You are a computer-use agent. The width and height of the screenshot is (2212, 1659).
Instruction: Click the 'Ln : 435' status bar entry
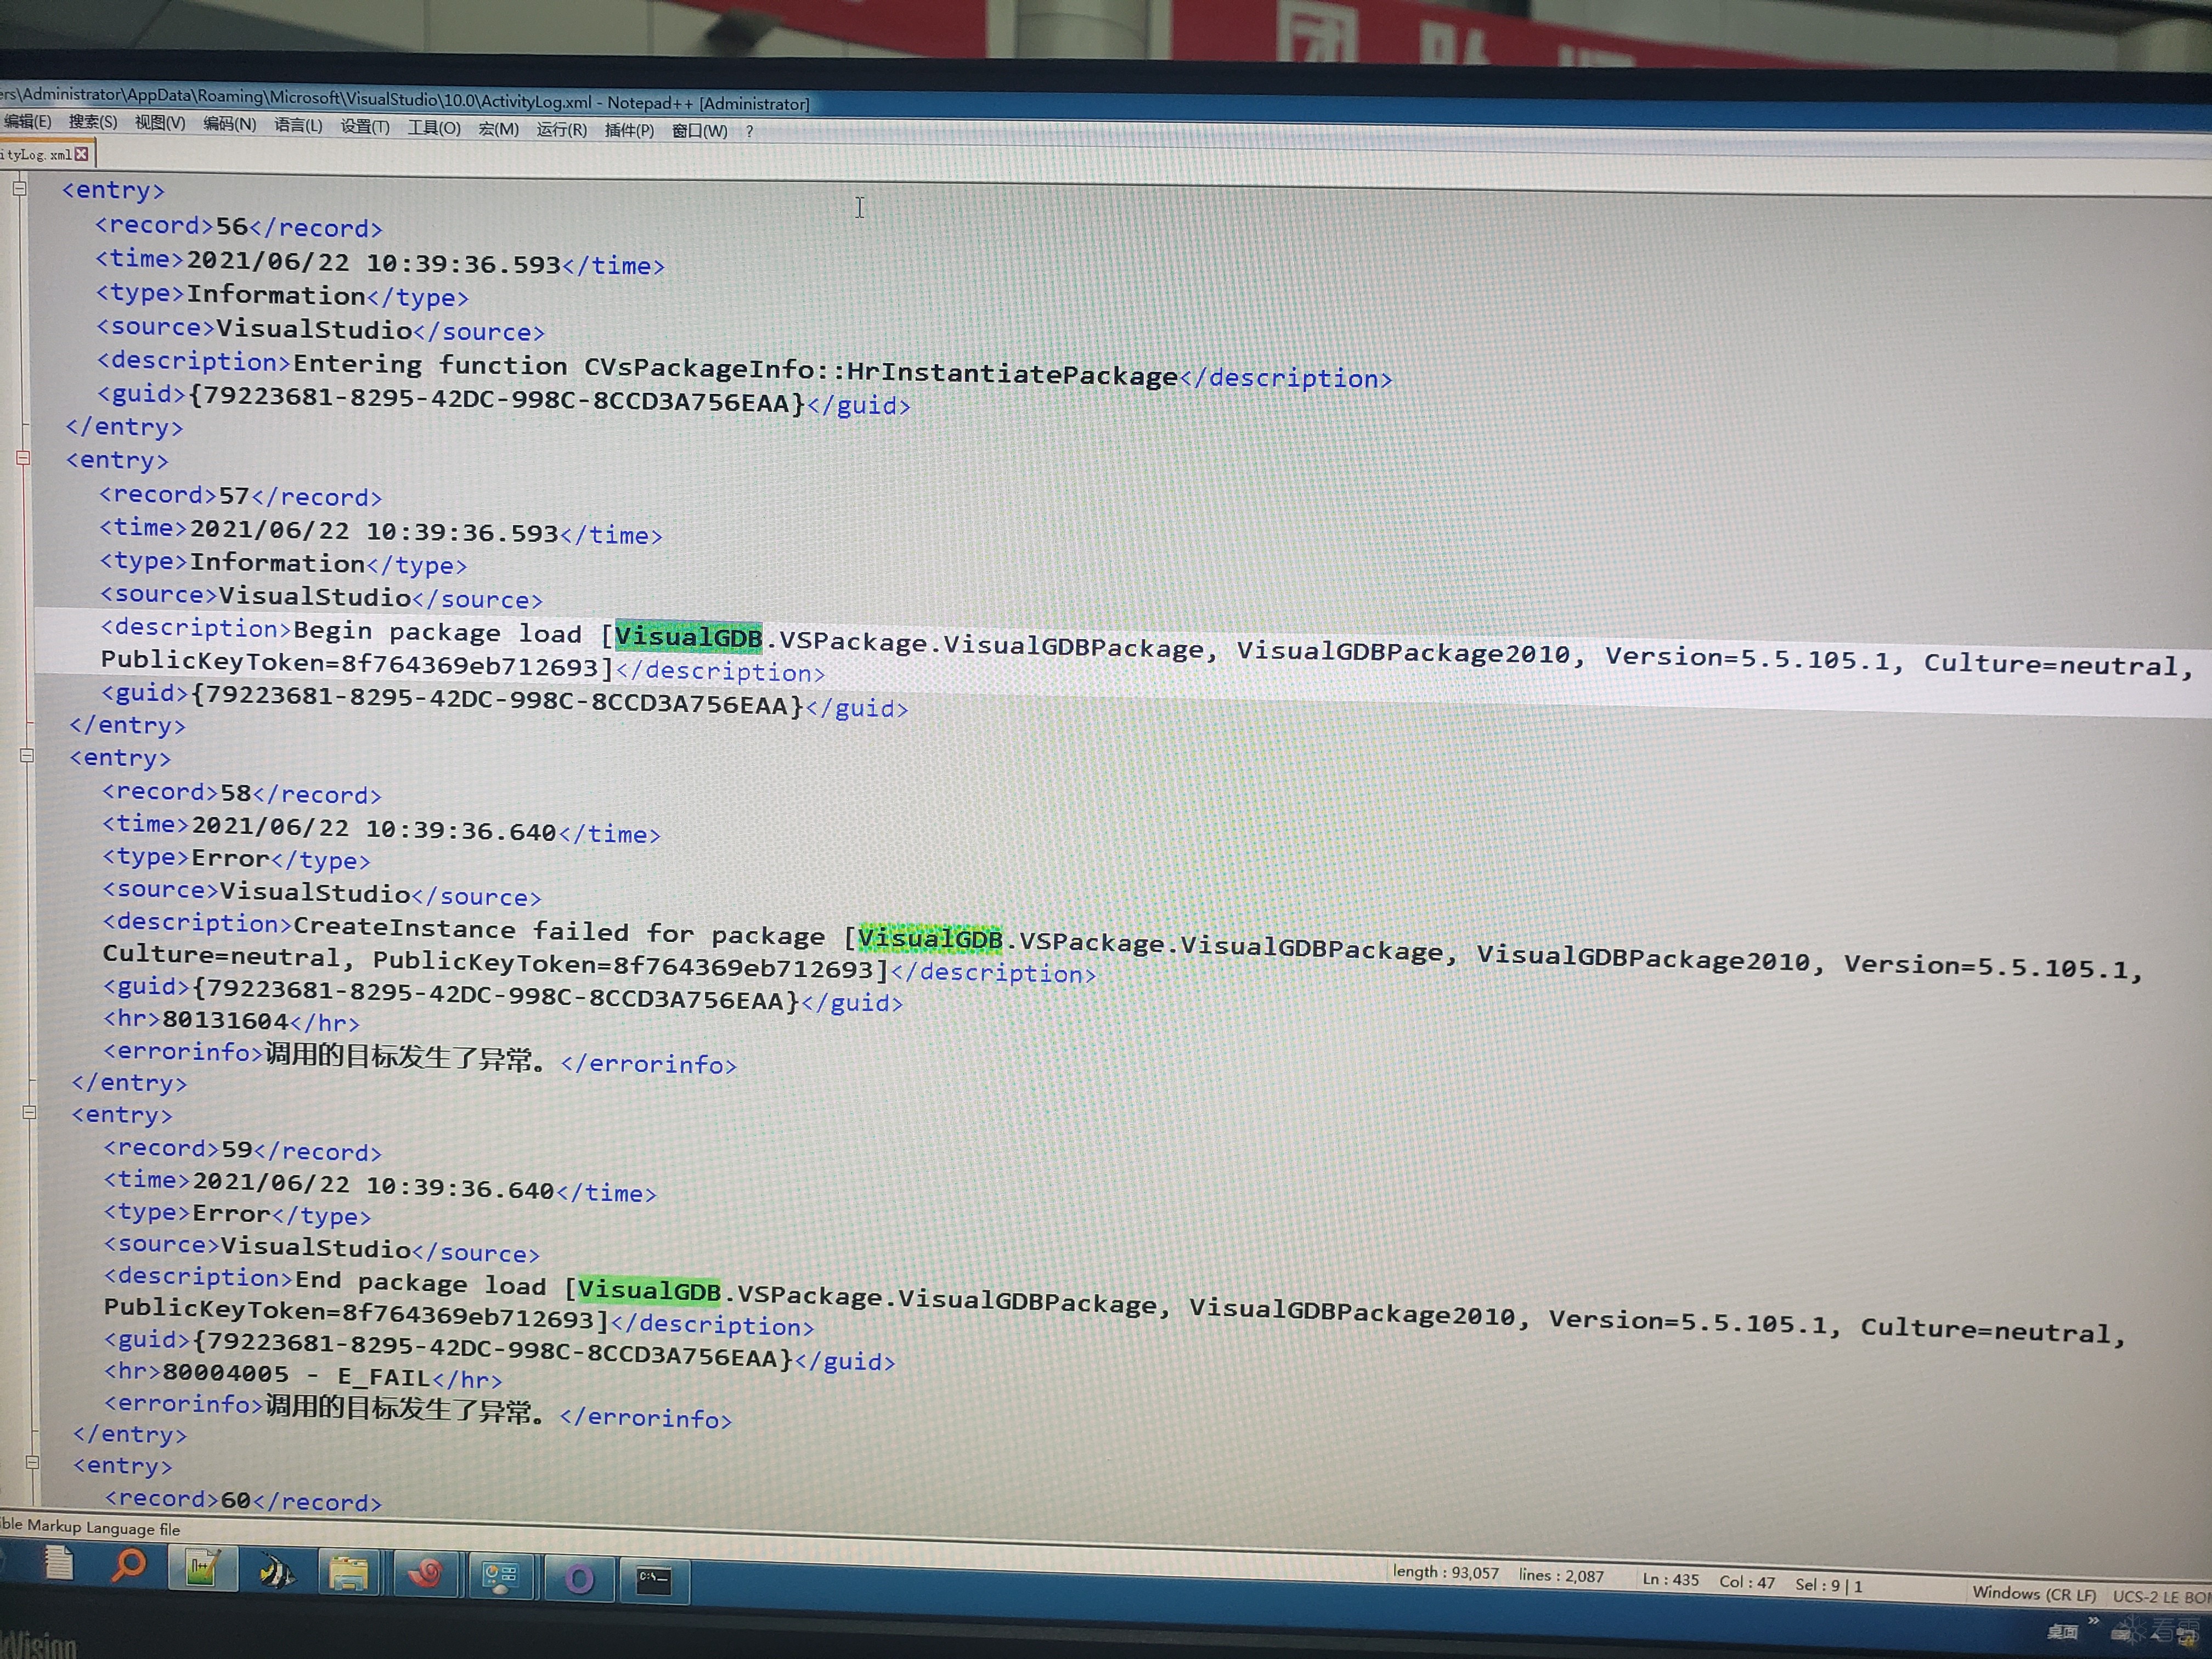pos(1671,1580)
